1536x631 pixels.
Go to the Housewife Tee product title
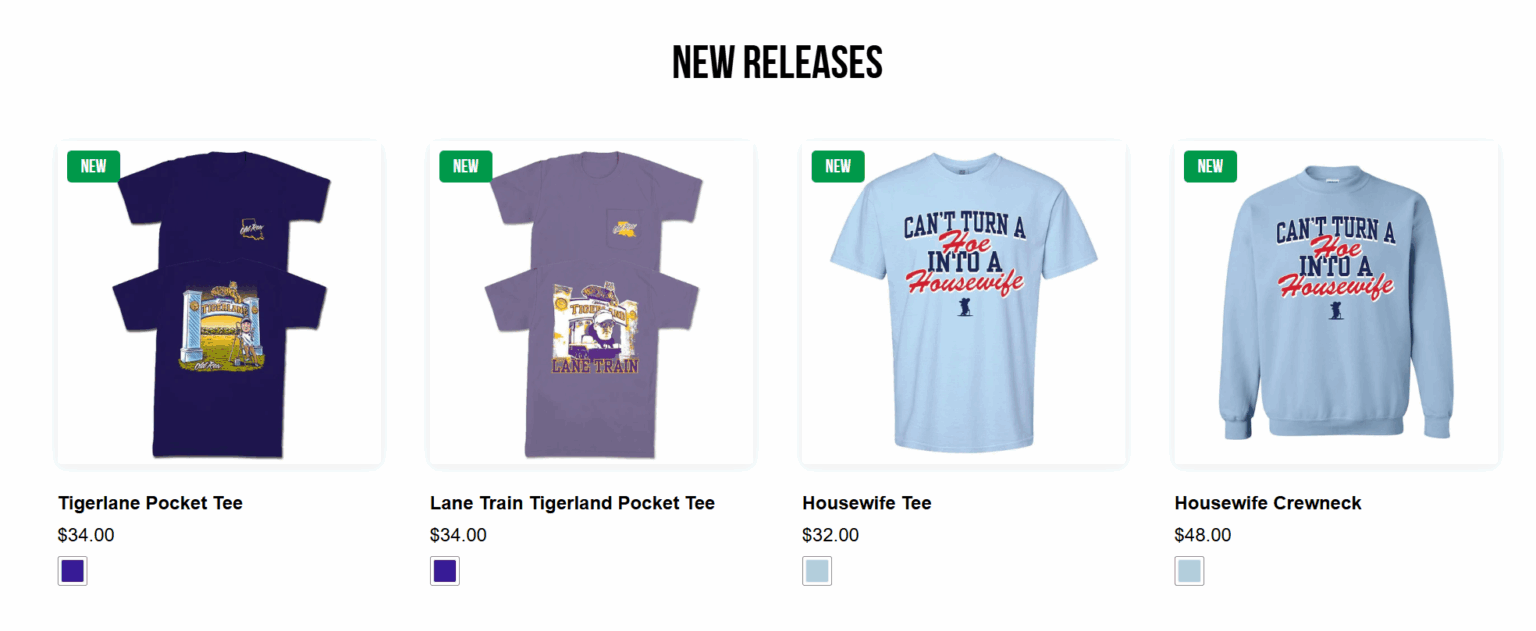pyautogui.click(x=867, y=503)
